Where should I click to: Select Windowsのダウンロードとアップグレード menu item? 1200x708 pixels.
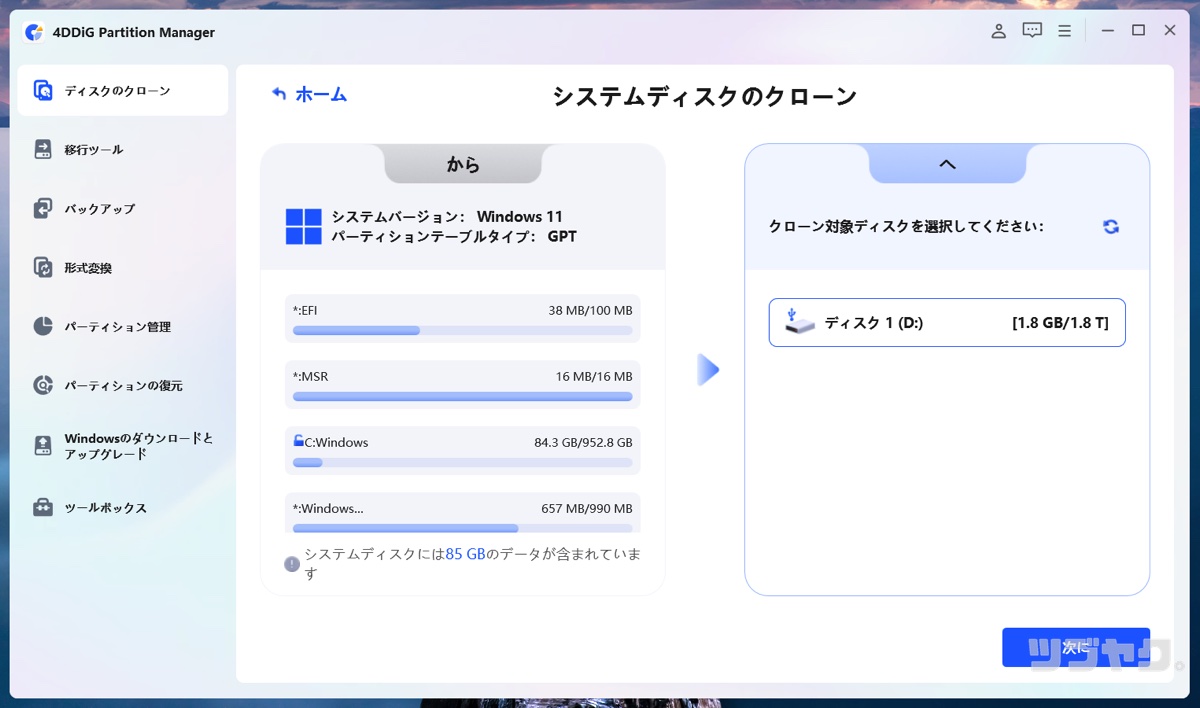tap(123, 446)
